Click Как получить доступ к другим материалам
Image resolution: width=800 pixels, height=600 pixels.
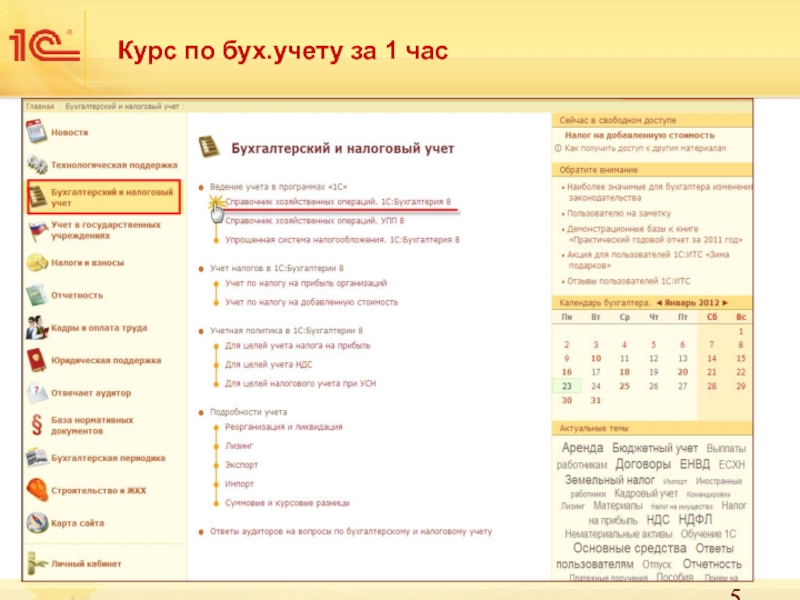(x=645, y=148)
